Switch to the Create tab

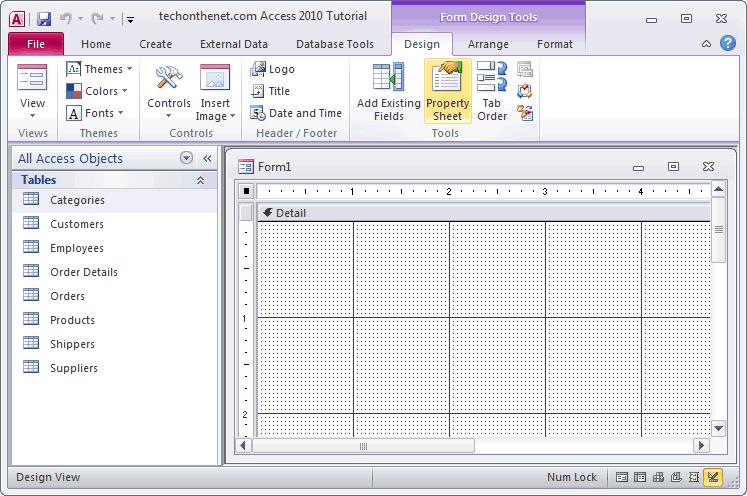click(155, 44)
